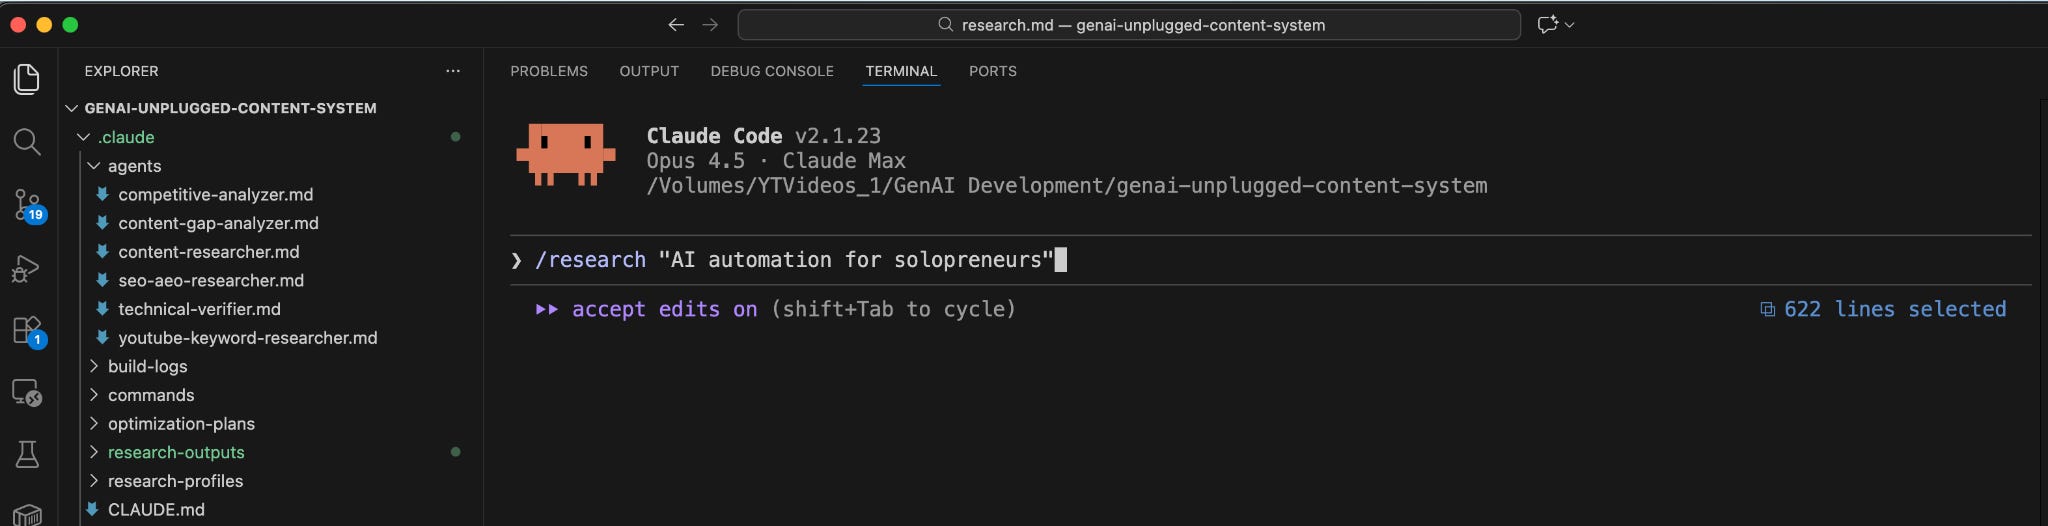Click the Explorer more actions ellipsis
The width and height of the screenshot is (2048, 526).
pos(453,71)
